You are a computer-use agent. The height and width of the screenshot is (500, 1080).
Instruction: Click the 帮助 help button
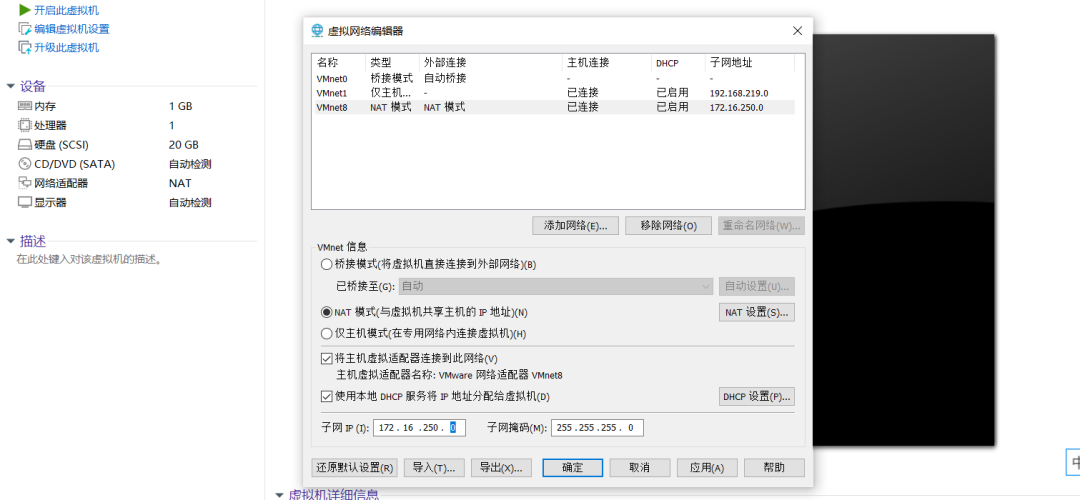point(774,468)
